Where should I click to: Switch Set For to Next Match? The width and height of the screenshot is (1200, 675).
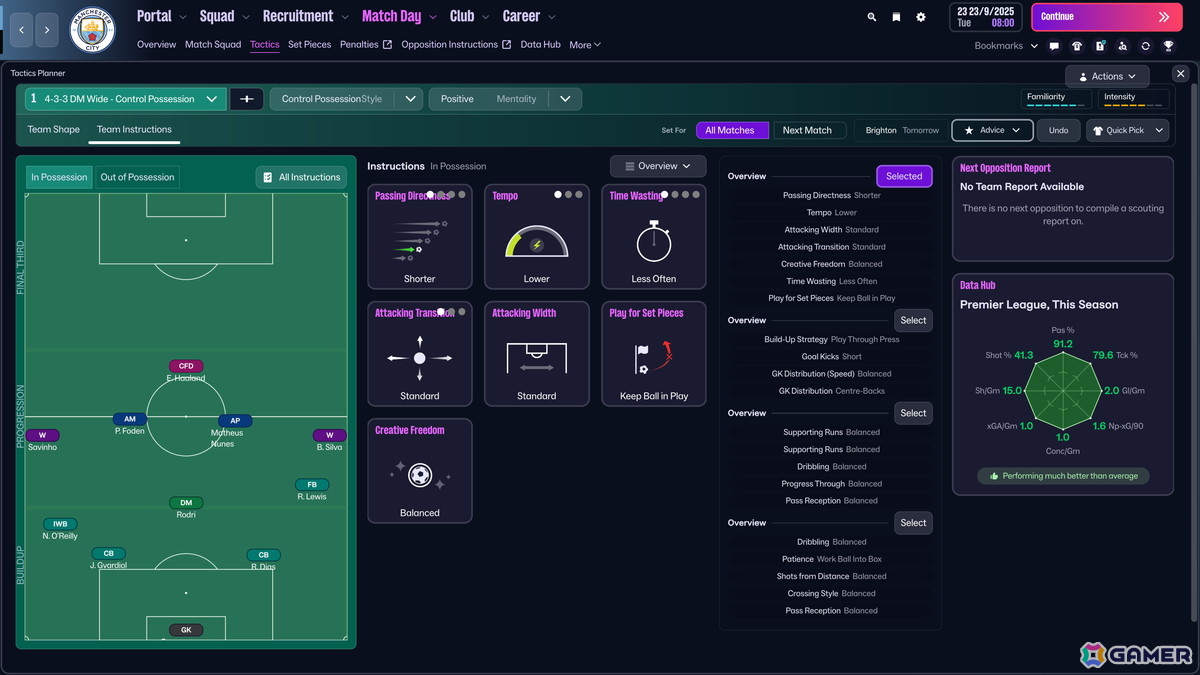pos(810,130)
